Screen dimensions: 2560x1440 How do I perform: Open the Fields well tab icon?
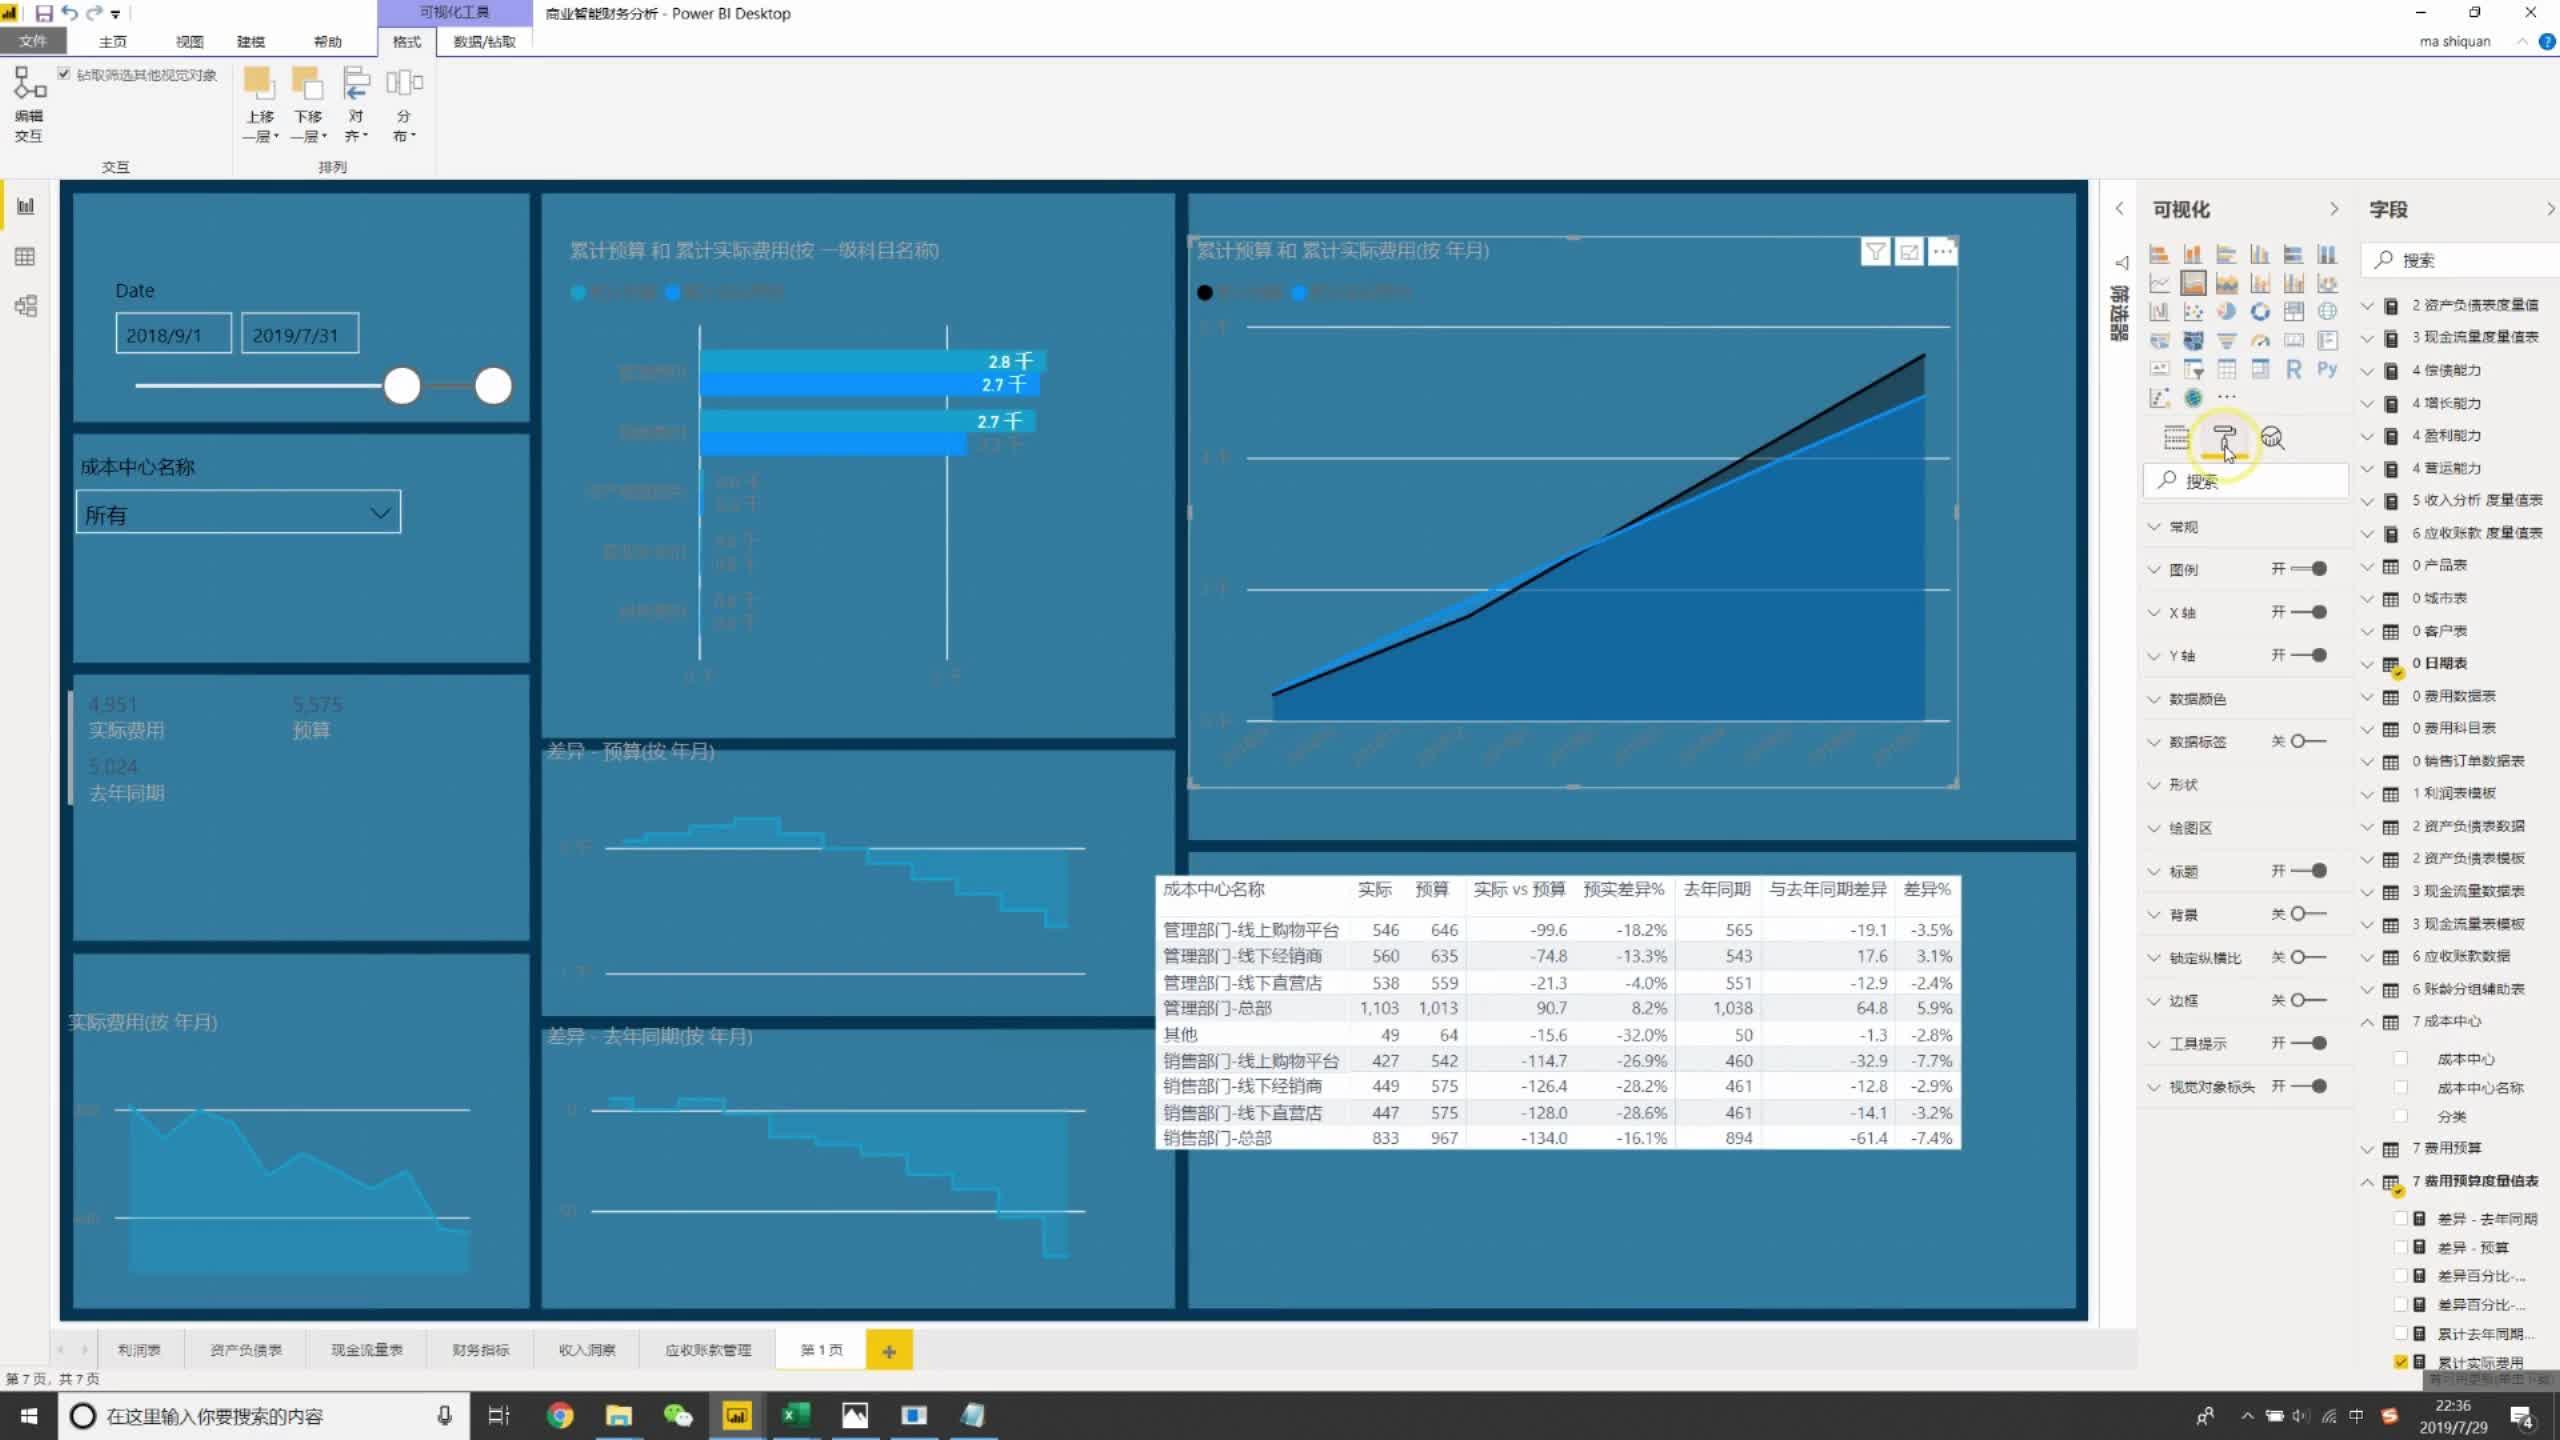[2176, 438]
